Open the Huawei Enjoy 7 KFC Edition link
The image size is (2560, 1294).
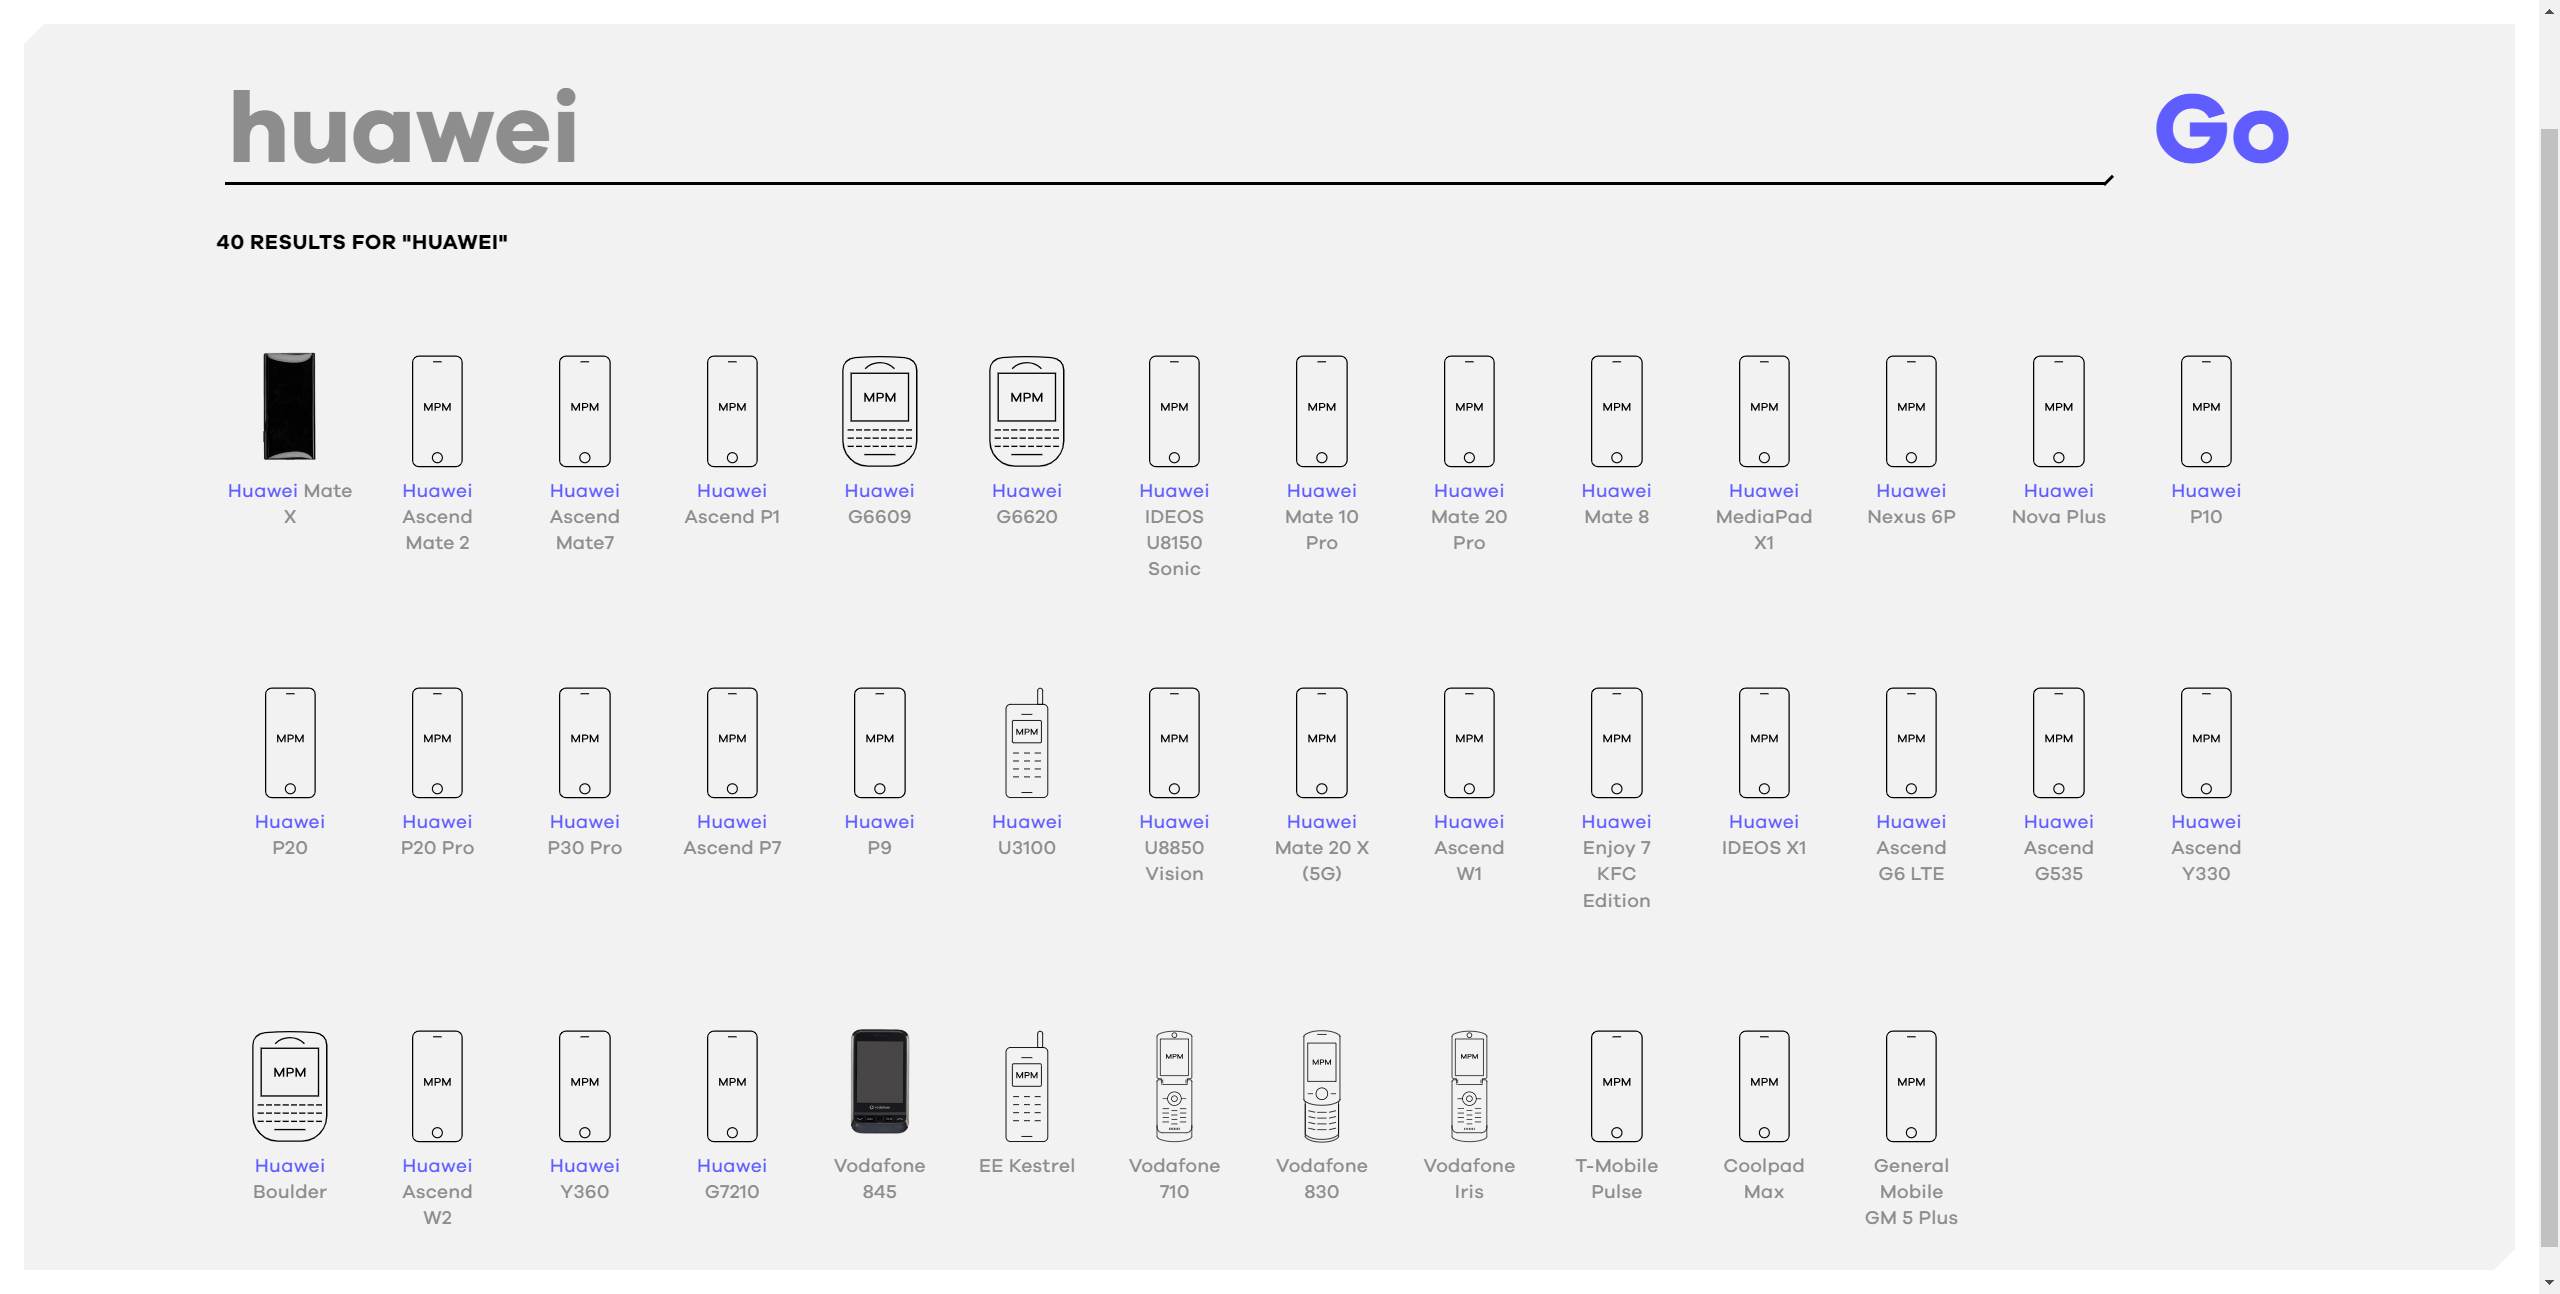[1616, 861]
